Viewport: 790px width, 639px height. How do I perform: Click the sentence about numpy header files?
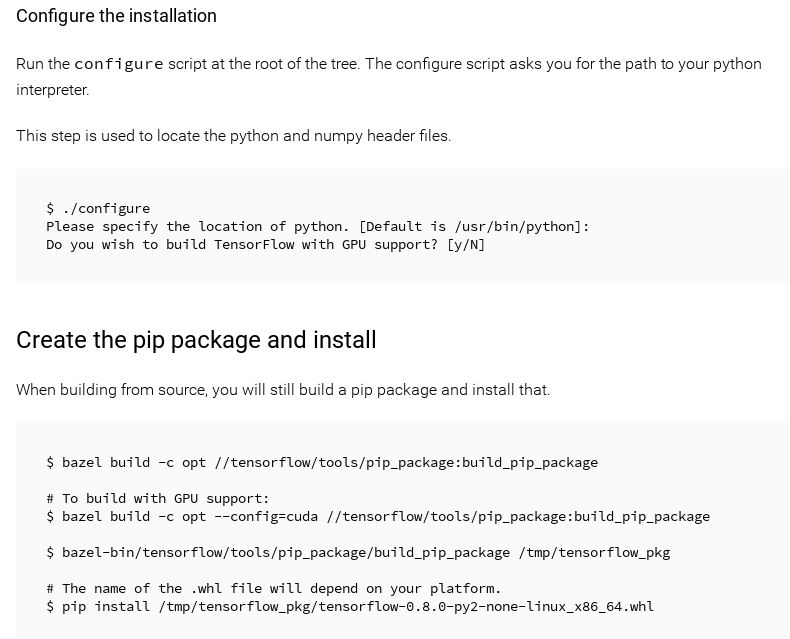point(233,136)
